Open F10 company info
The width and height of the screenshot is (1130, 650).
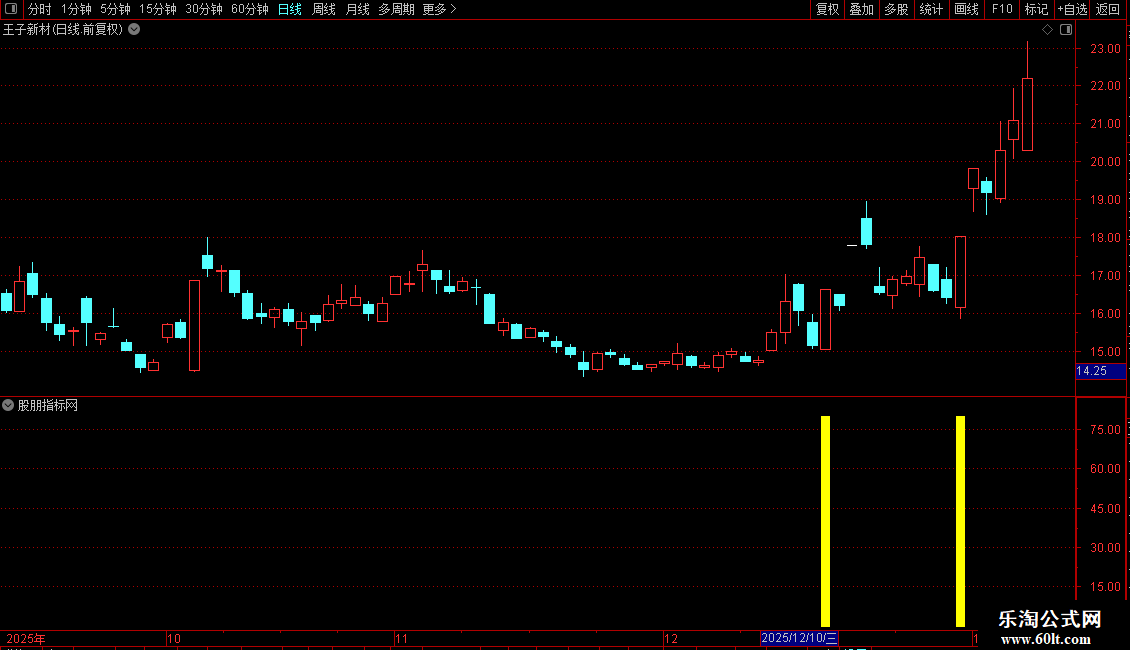point(1002,9)
